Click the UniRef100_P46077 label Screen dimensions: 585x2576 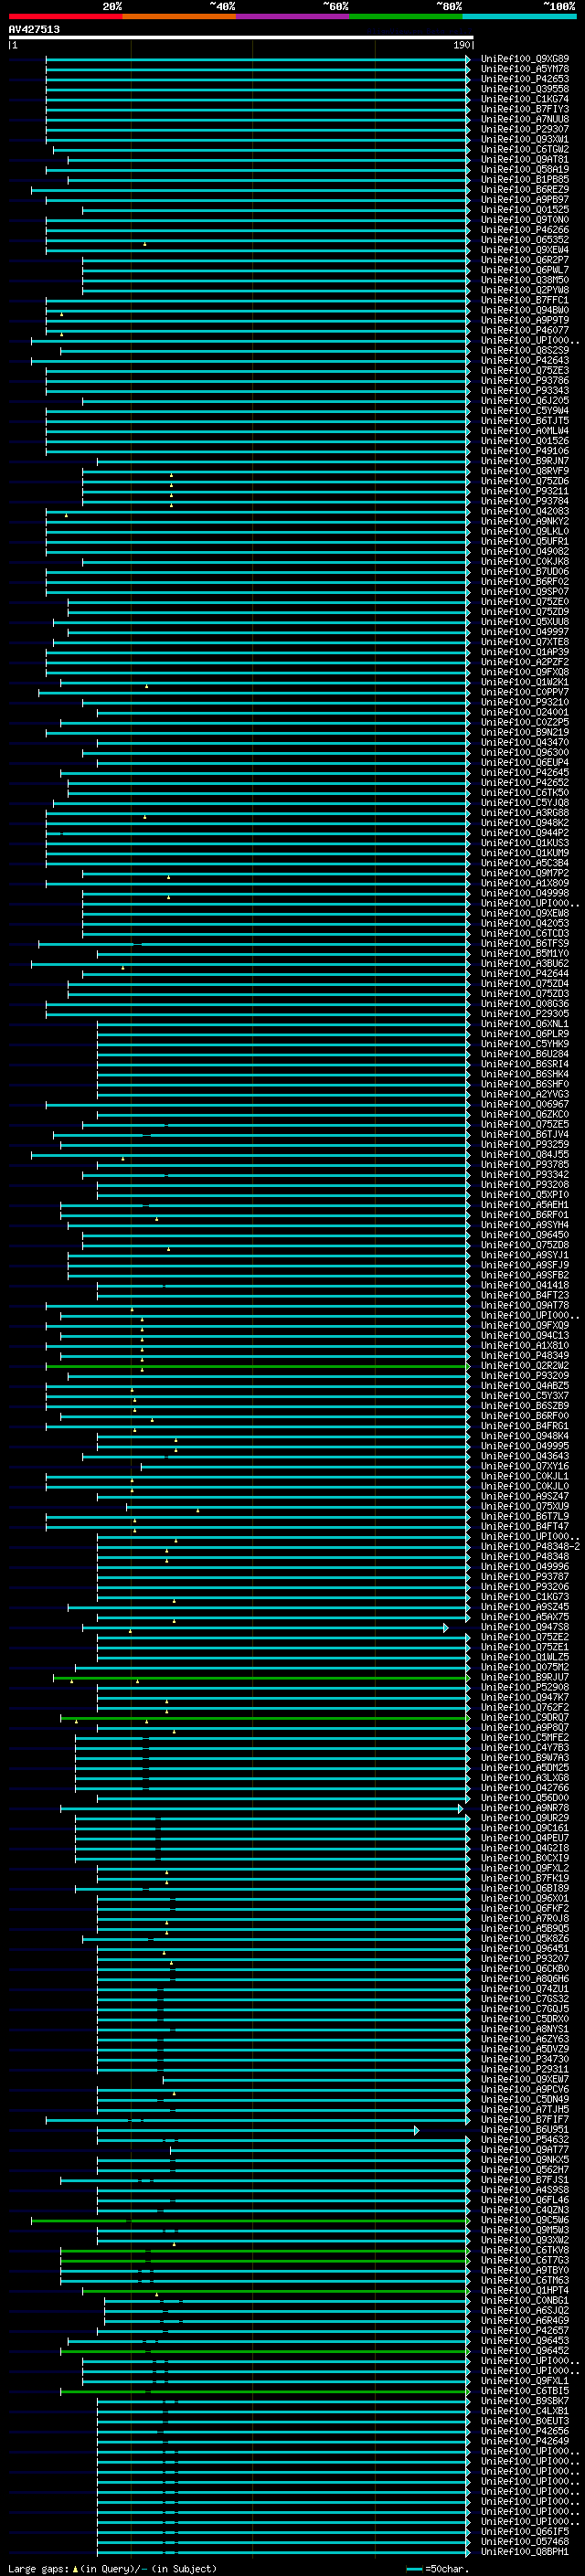(525, 330)
